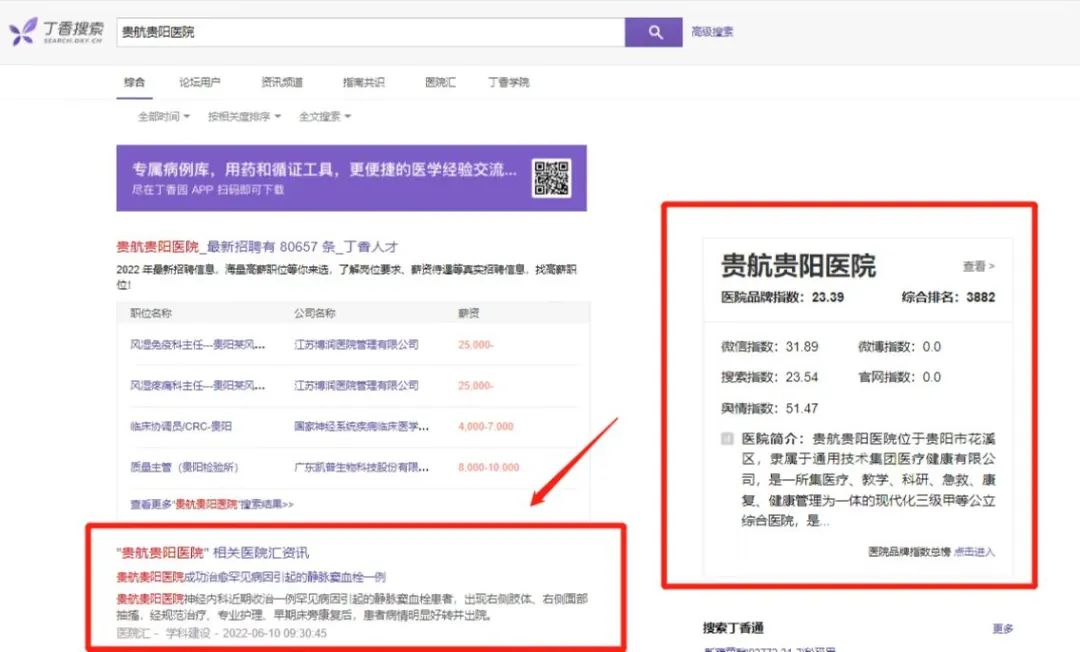Switch to the 论坛用户 tab
Screen dimensions: 1080x652
point(200,82)
